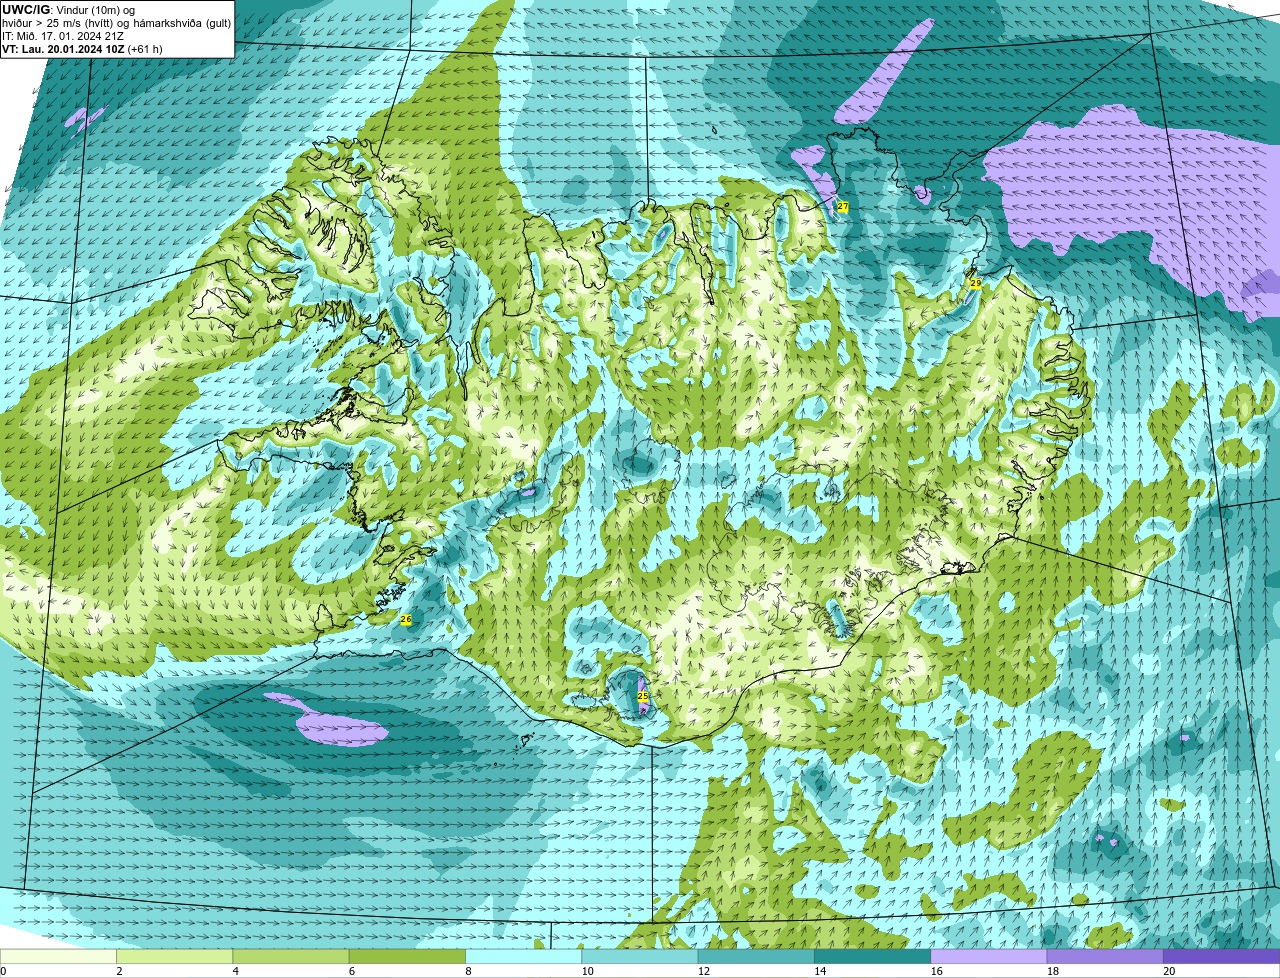Click the scale label '14'
The height and width of the screenshot is (978, 1280).
point(820,971)
